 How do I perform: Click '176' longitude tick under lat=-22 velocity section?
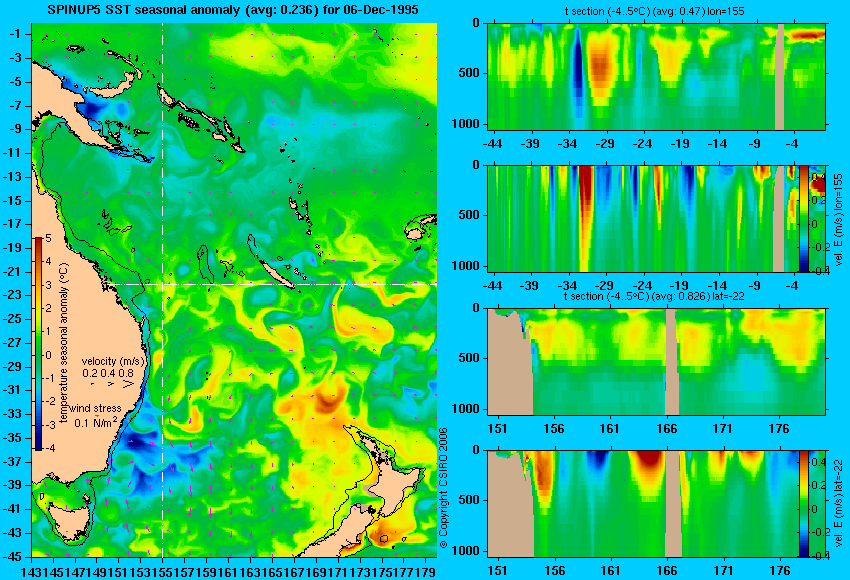(x=780, y=571)
